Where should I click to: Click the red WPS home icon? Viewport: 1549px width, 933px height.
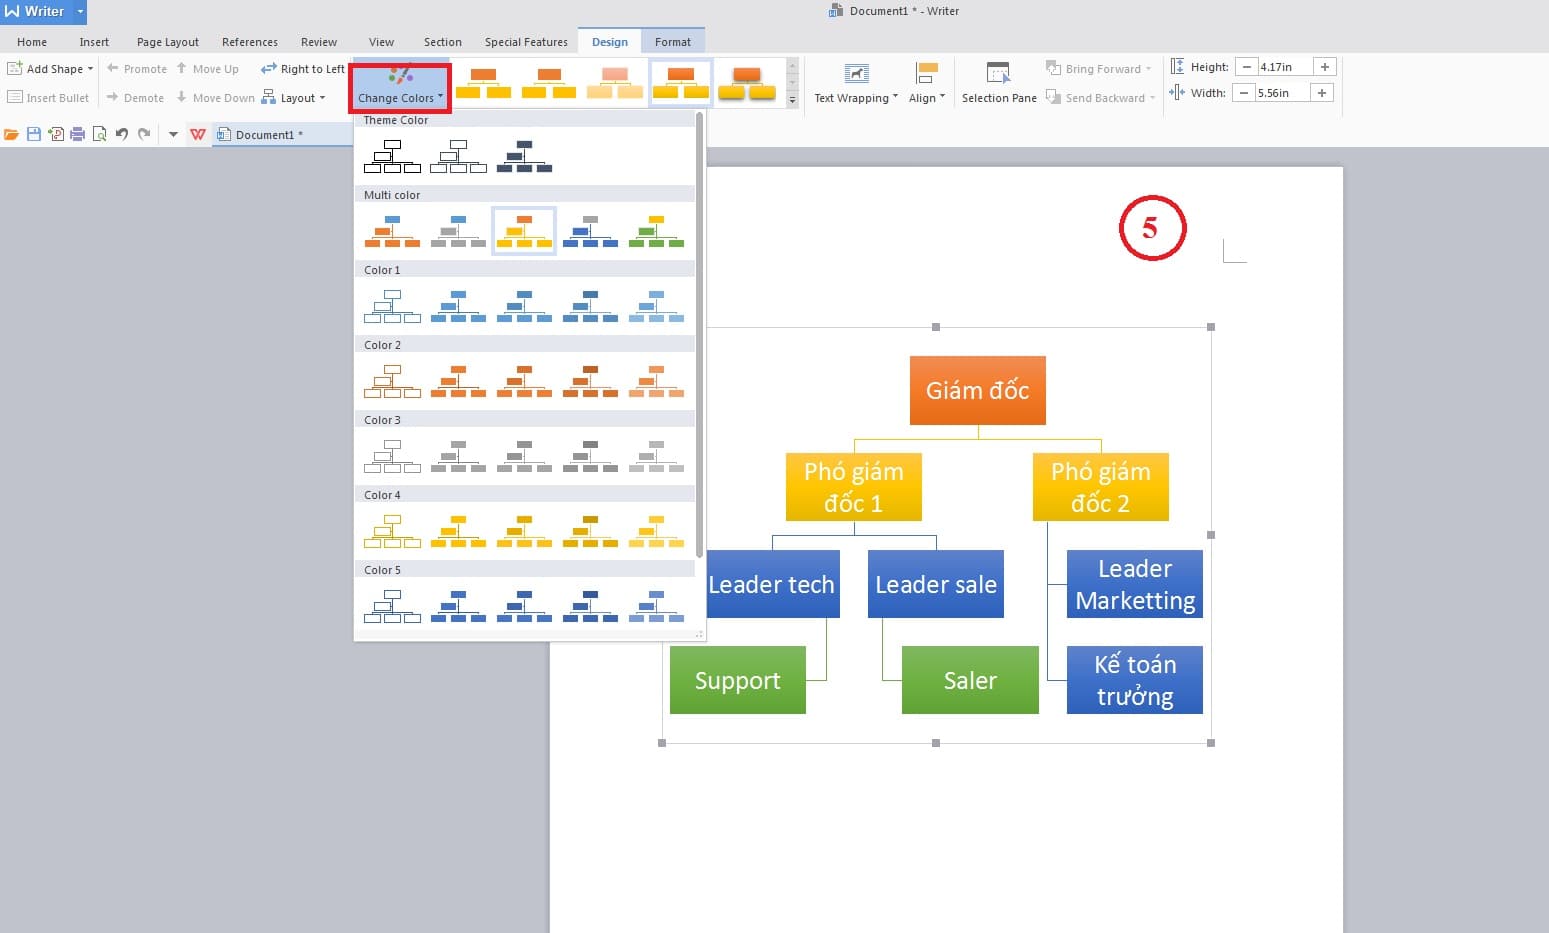[198, 134]
